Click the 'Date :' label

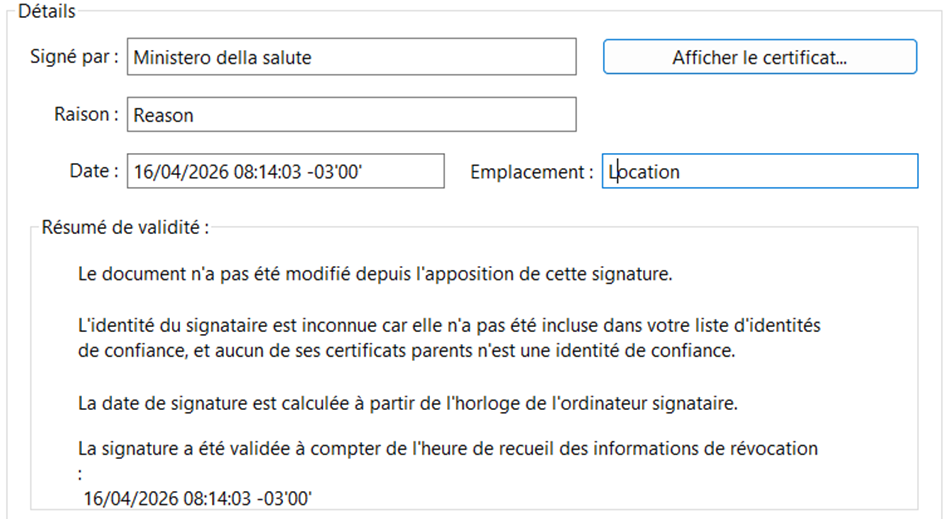[x=94, y=171]
